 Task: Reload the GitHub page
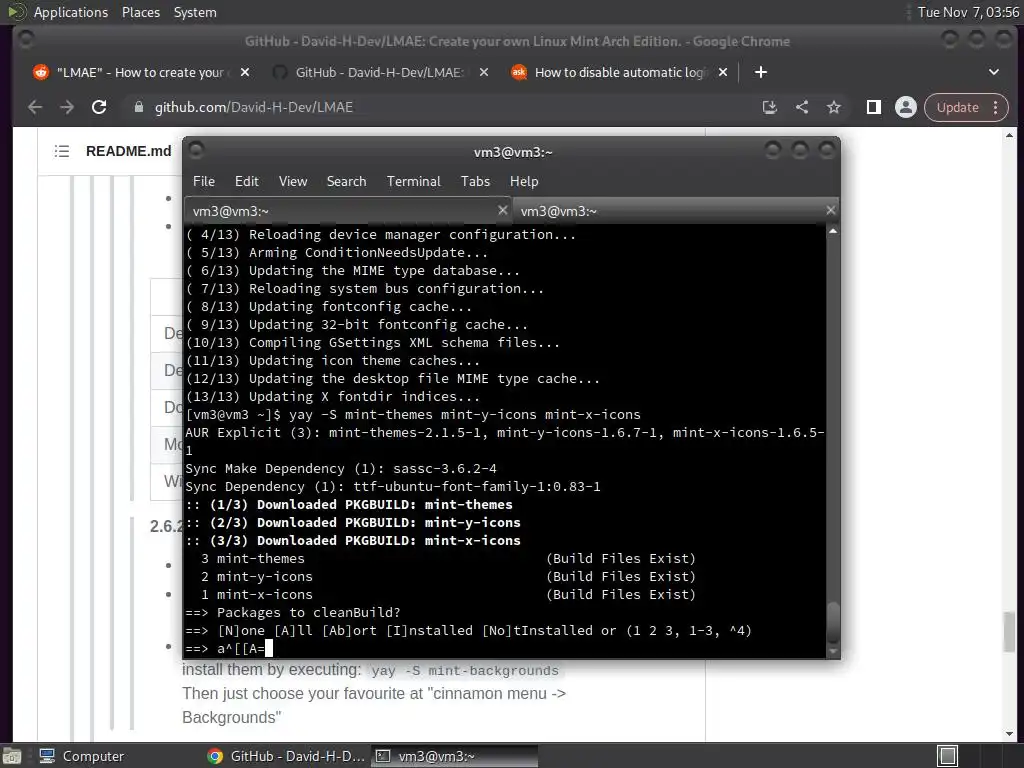[x=99, y=107]
